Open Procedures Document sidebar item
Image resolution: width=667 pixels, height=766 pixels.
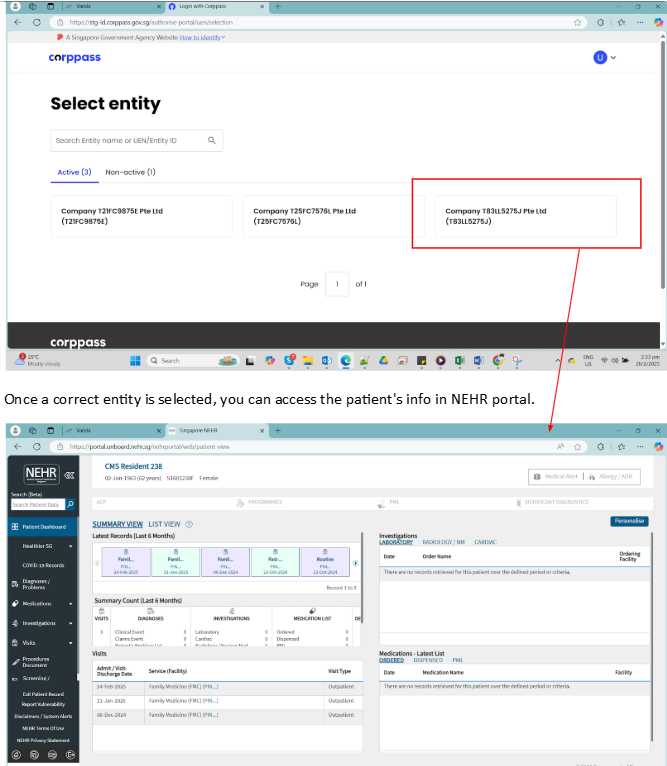click(43, 662)
